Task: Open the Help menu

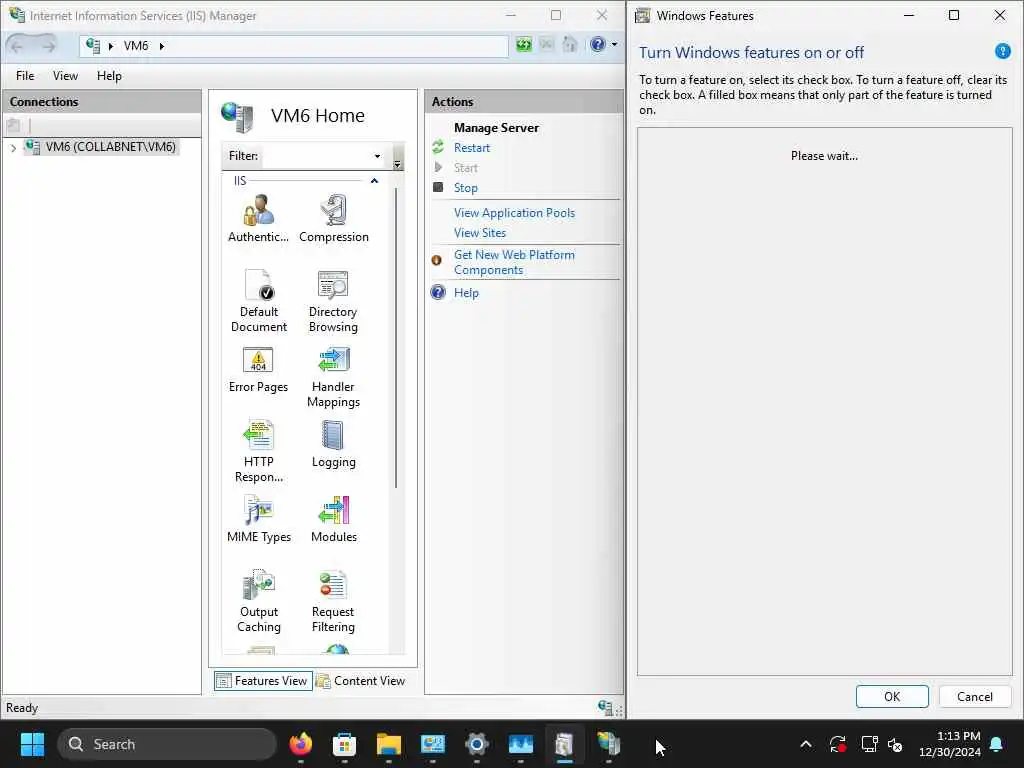Action: point(109,76)
